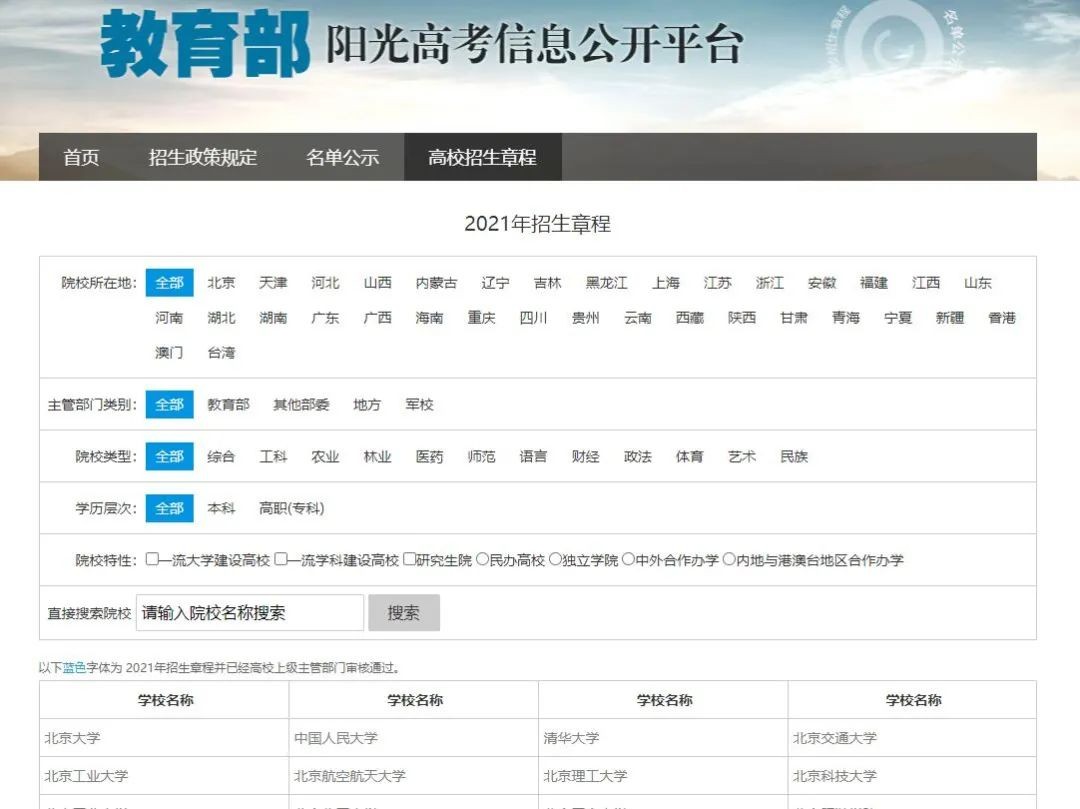The width and height of the screenshot is (1080, 809).
Task: Open the 名单公示 navigation tab
Action: click(x=342, y=157)
